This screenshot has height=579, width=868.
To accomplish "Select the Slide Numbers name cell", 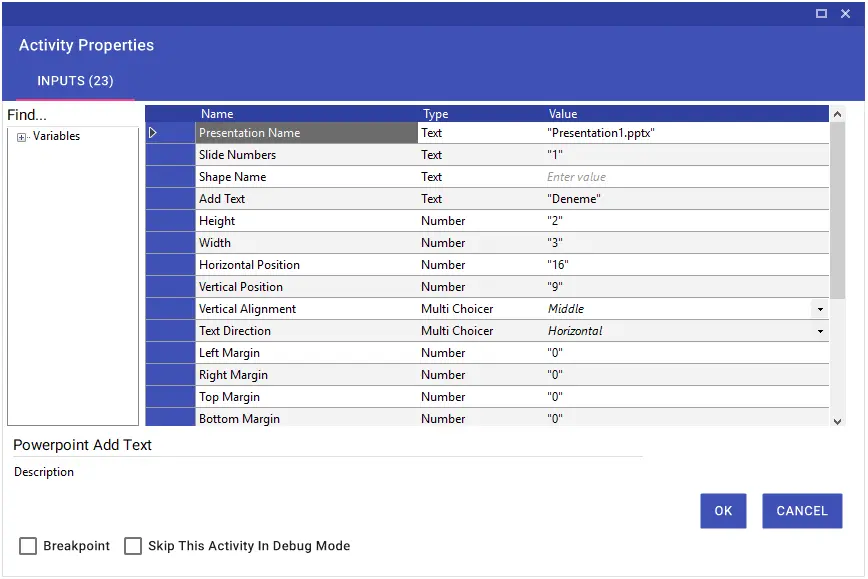I will [x=307, y=155].
